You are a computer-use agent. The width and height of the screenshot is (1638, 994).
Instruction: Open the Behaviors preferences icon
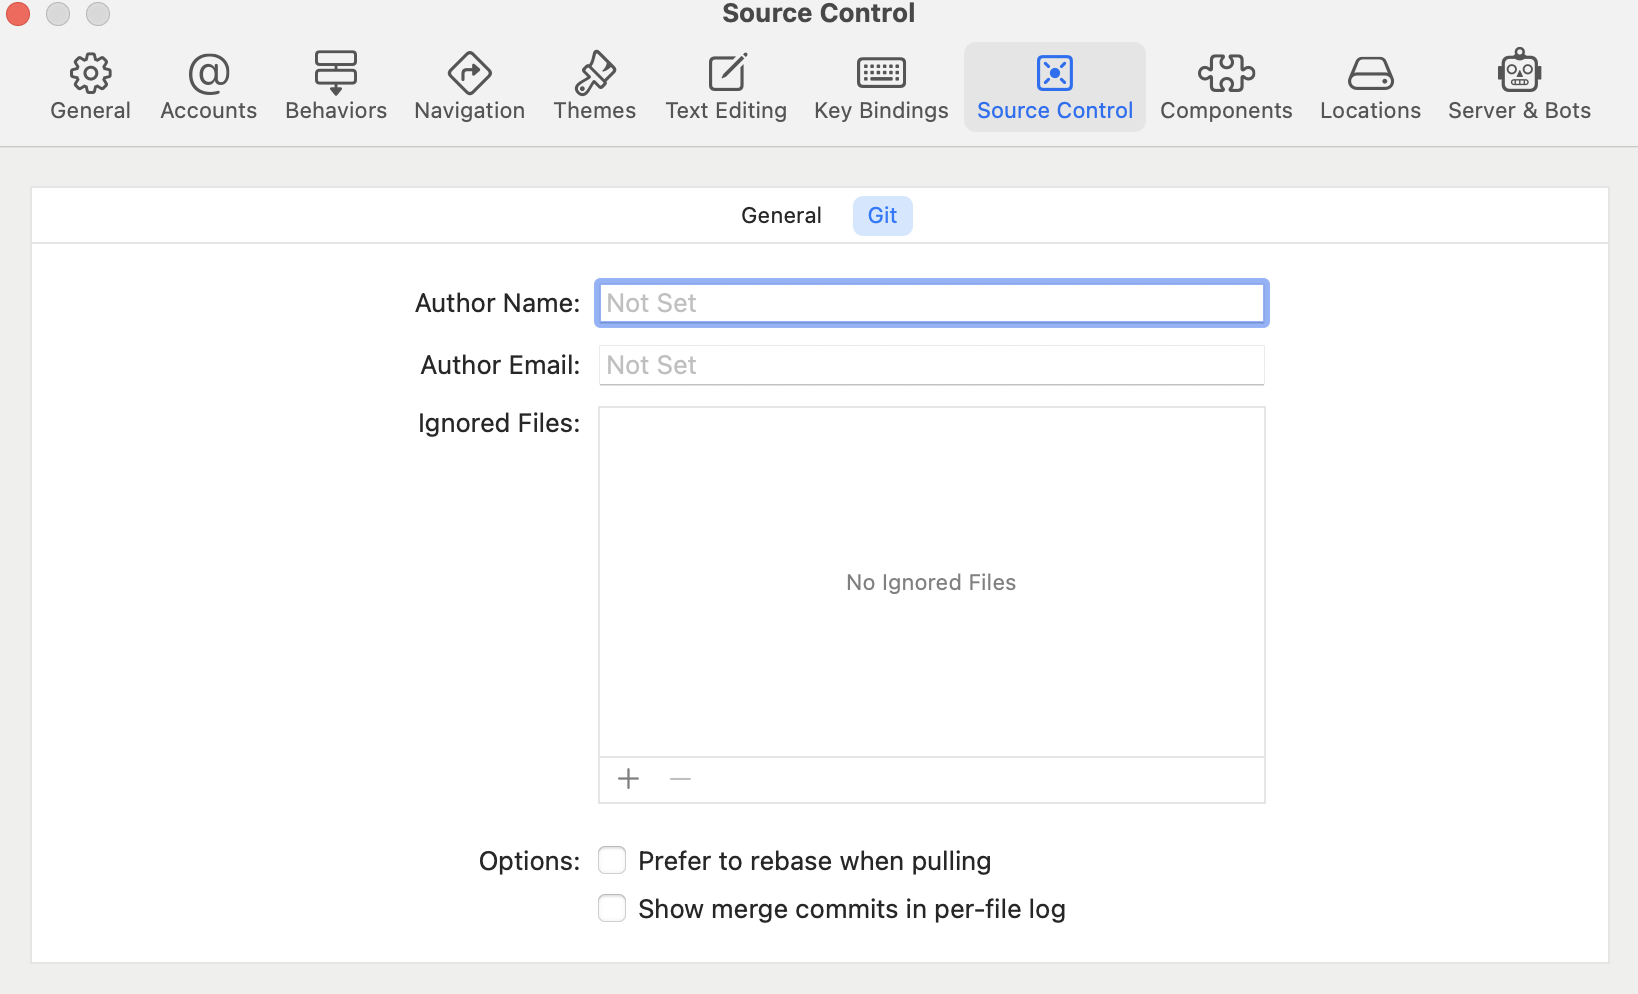coord(336,73)
